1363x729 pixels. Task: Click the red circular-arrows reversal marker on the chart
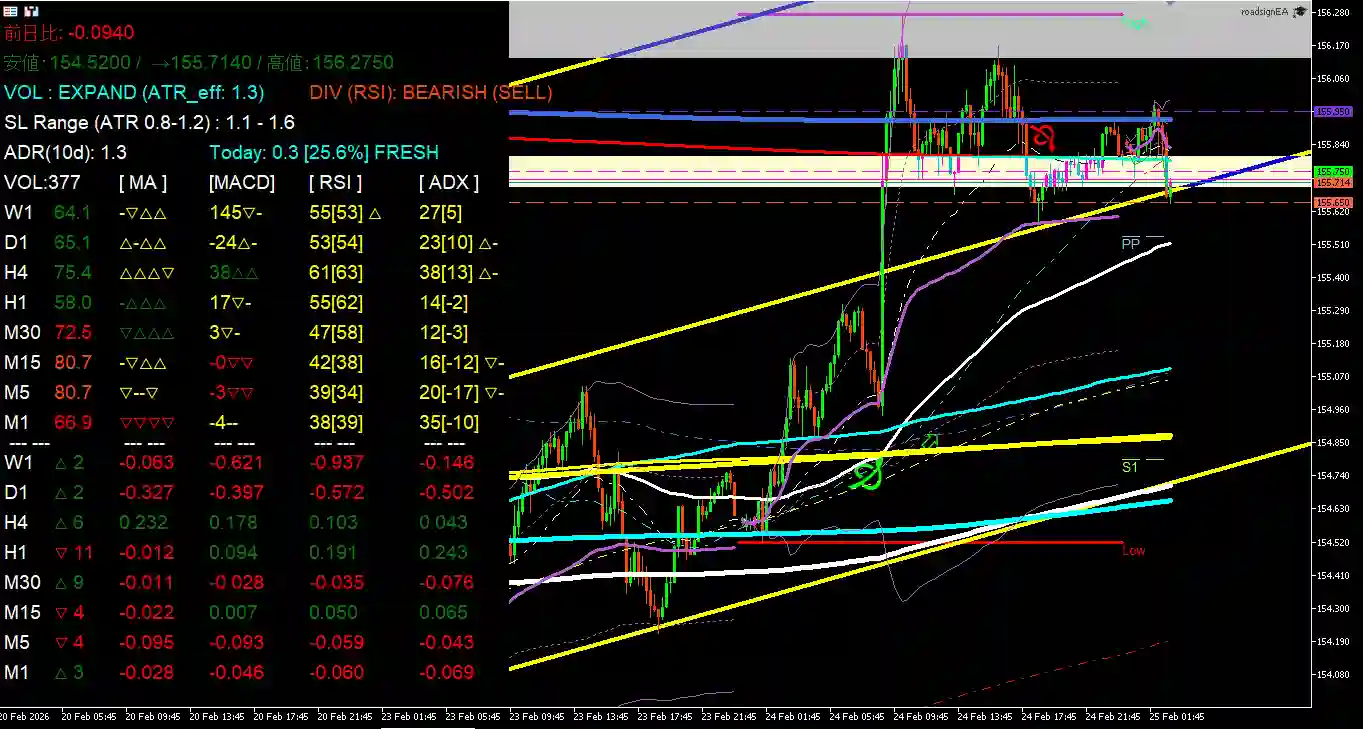click(1040, 140)
